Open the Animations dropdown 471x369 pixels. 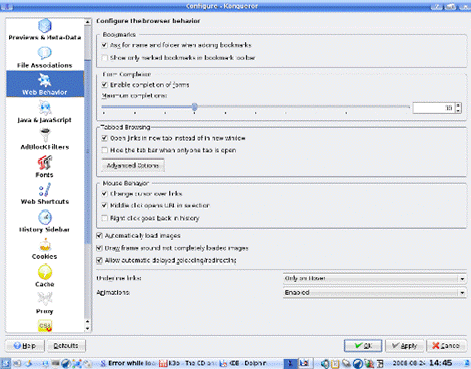(x=374, y=293)
